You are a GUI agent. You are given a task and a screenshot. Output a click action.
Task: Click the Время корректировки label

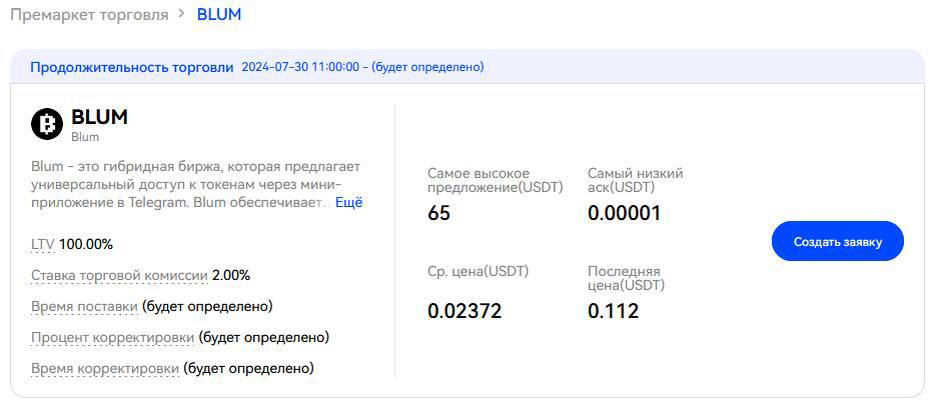pyautogui.click(x=105, y=368)
